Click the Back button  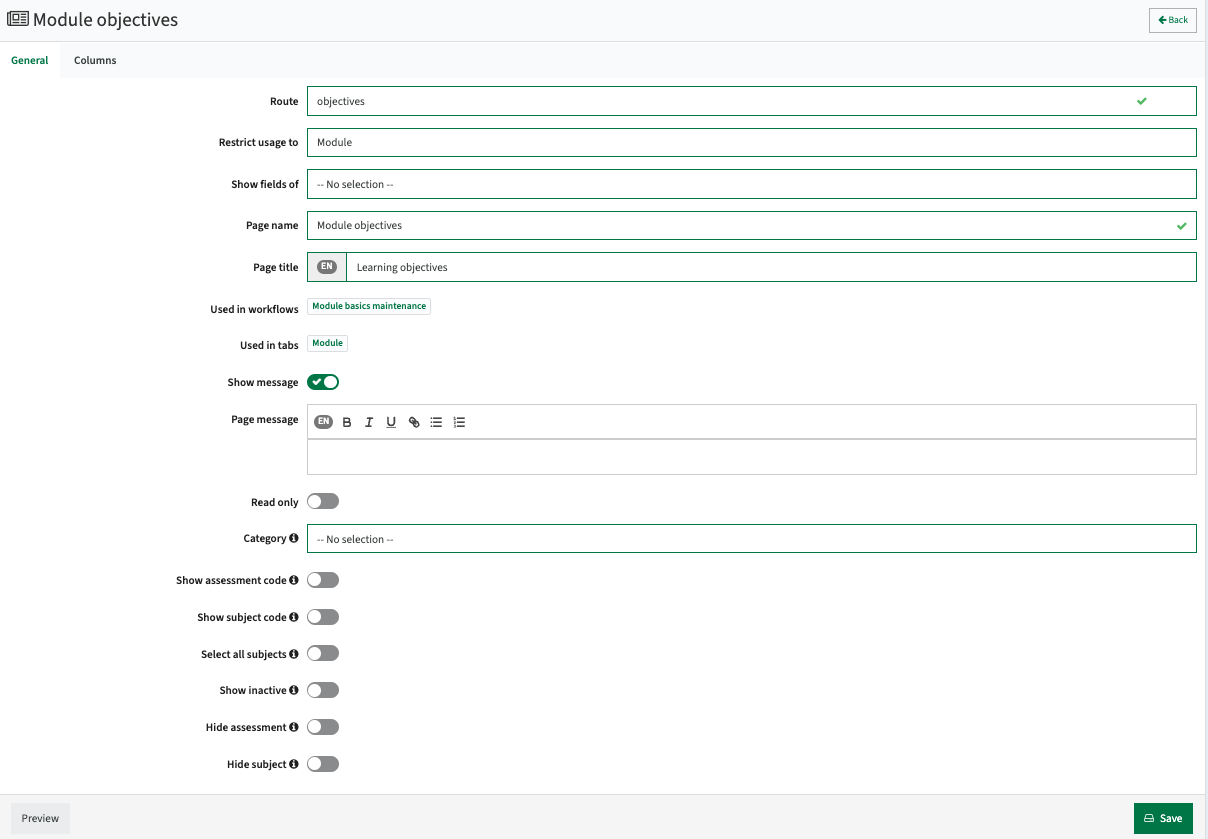pos(1173,20)
